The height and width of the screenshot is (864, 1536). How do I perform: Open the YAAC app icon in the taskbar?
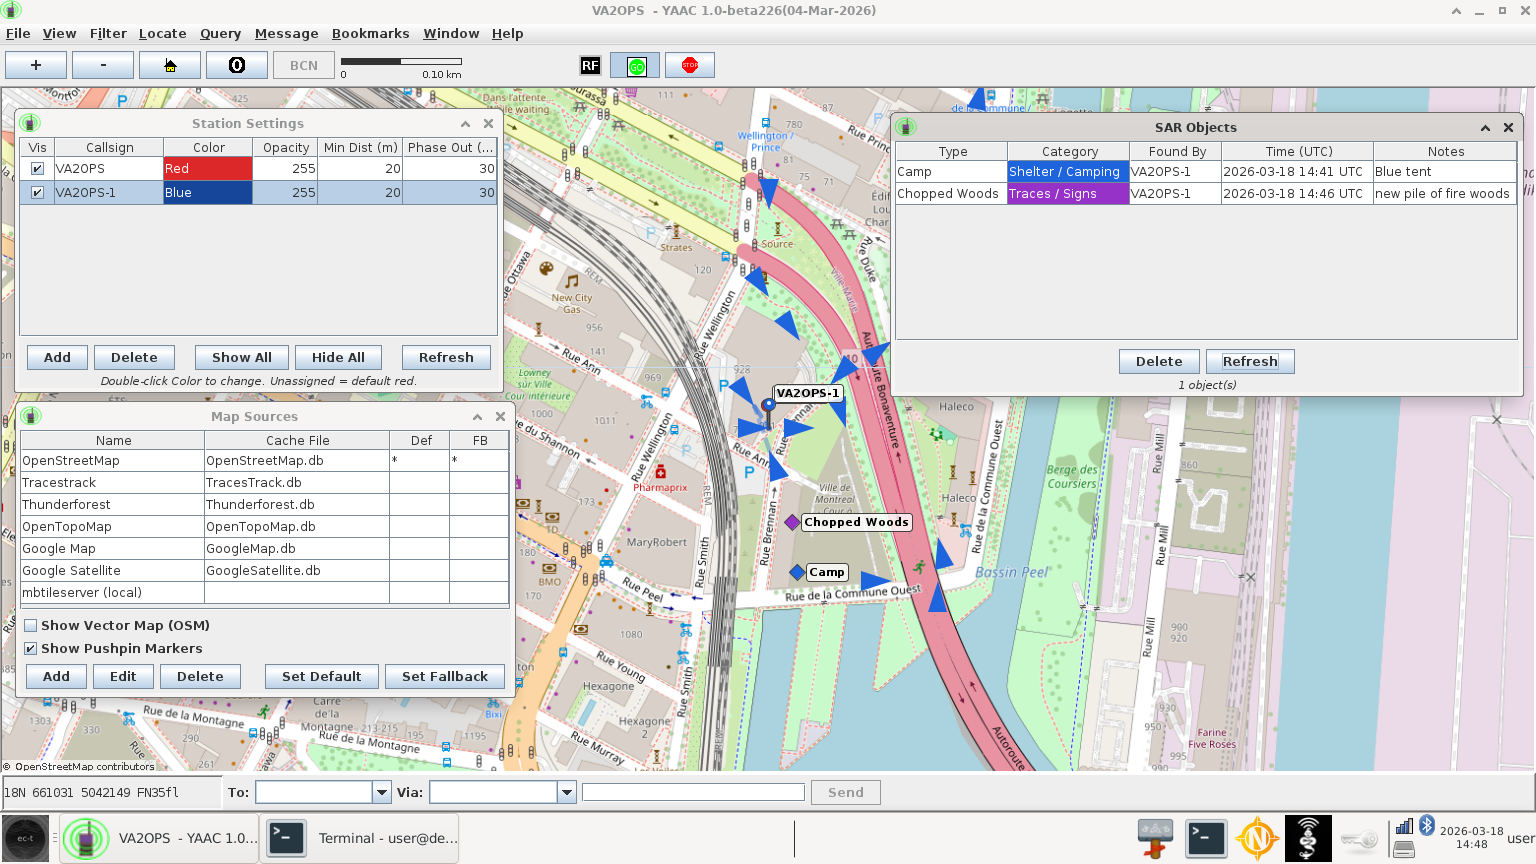click(86, 839)
